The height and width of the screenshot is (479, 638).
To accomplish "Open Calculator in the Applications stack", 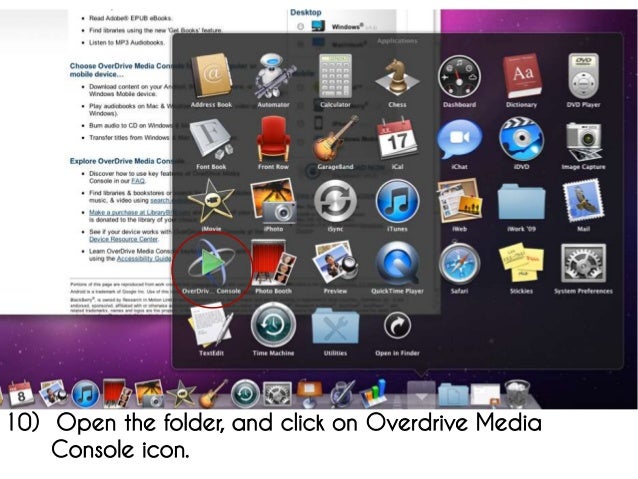I will 335,76.
